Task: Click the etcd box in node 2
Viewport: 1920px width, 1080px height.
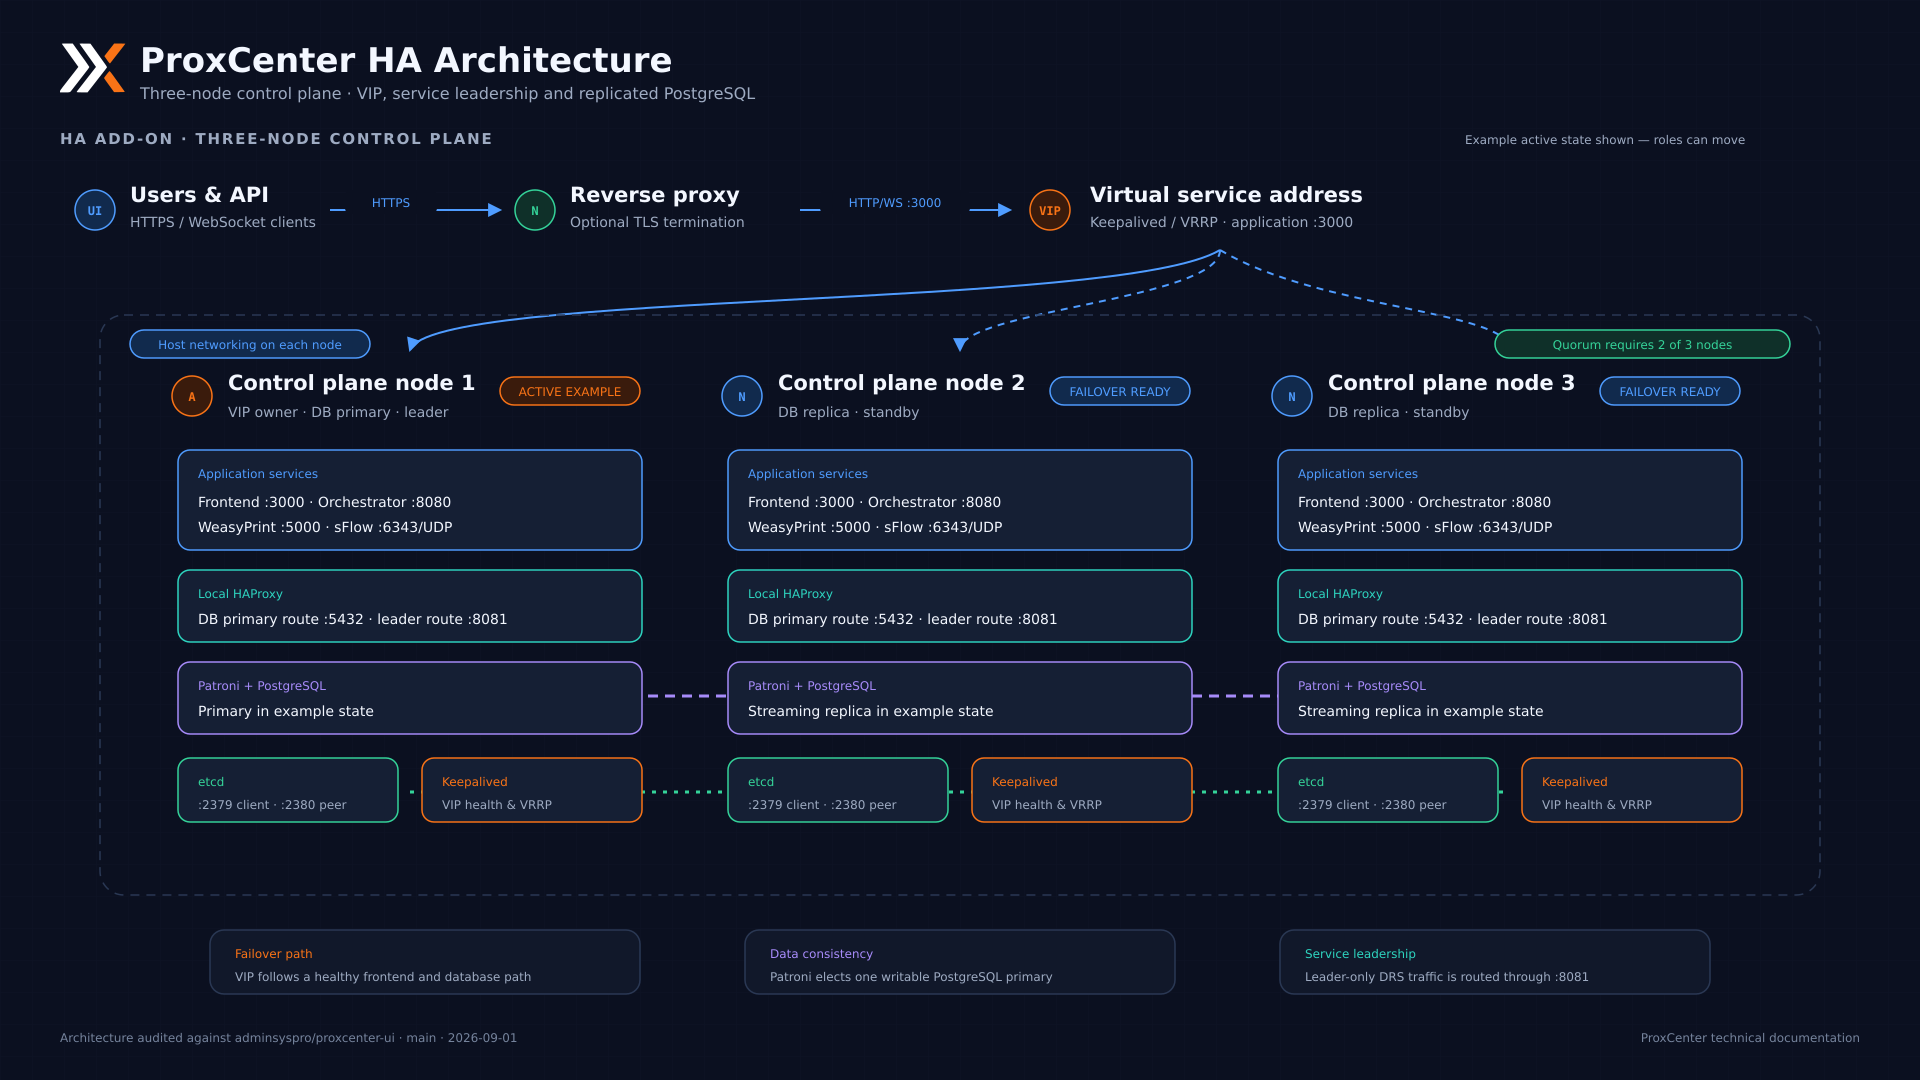Action: (x=838, y=790)
